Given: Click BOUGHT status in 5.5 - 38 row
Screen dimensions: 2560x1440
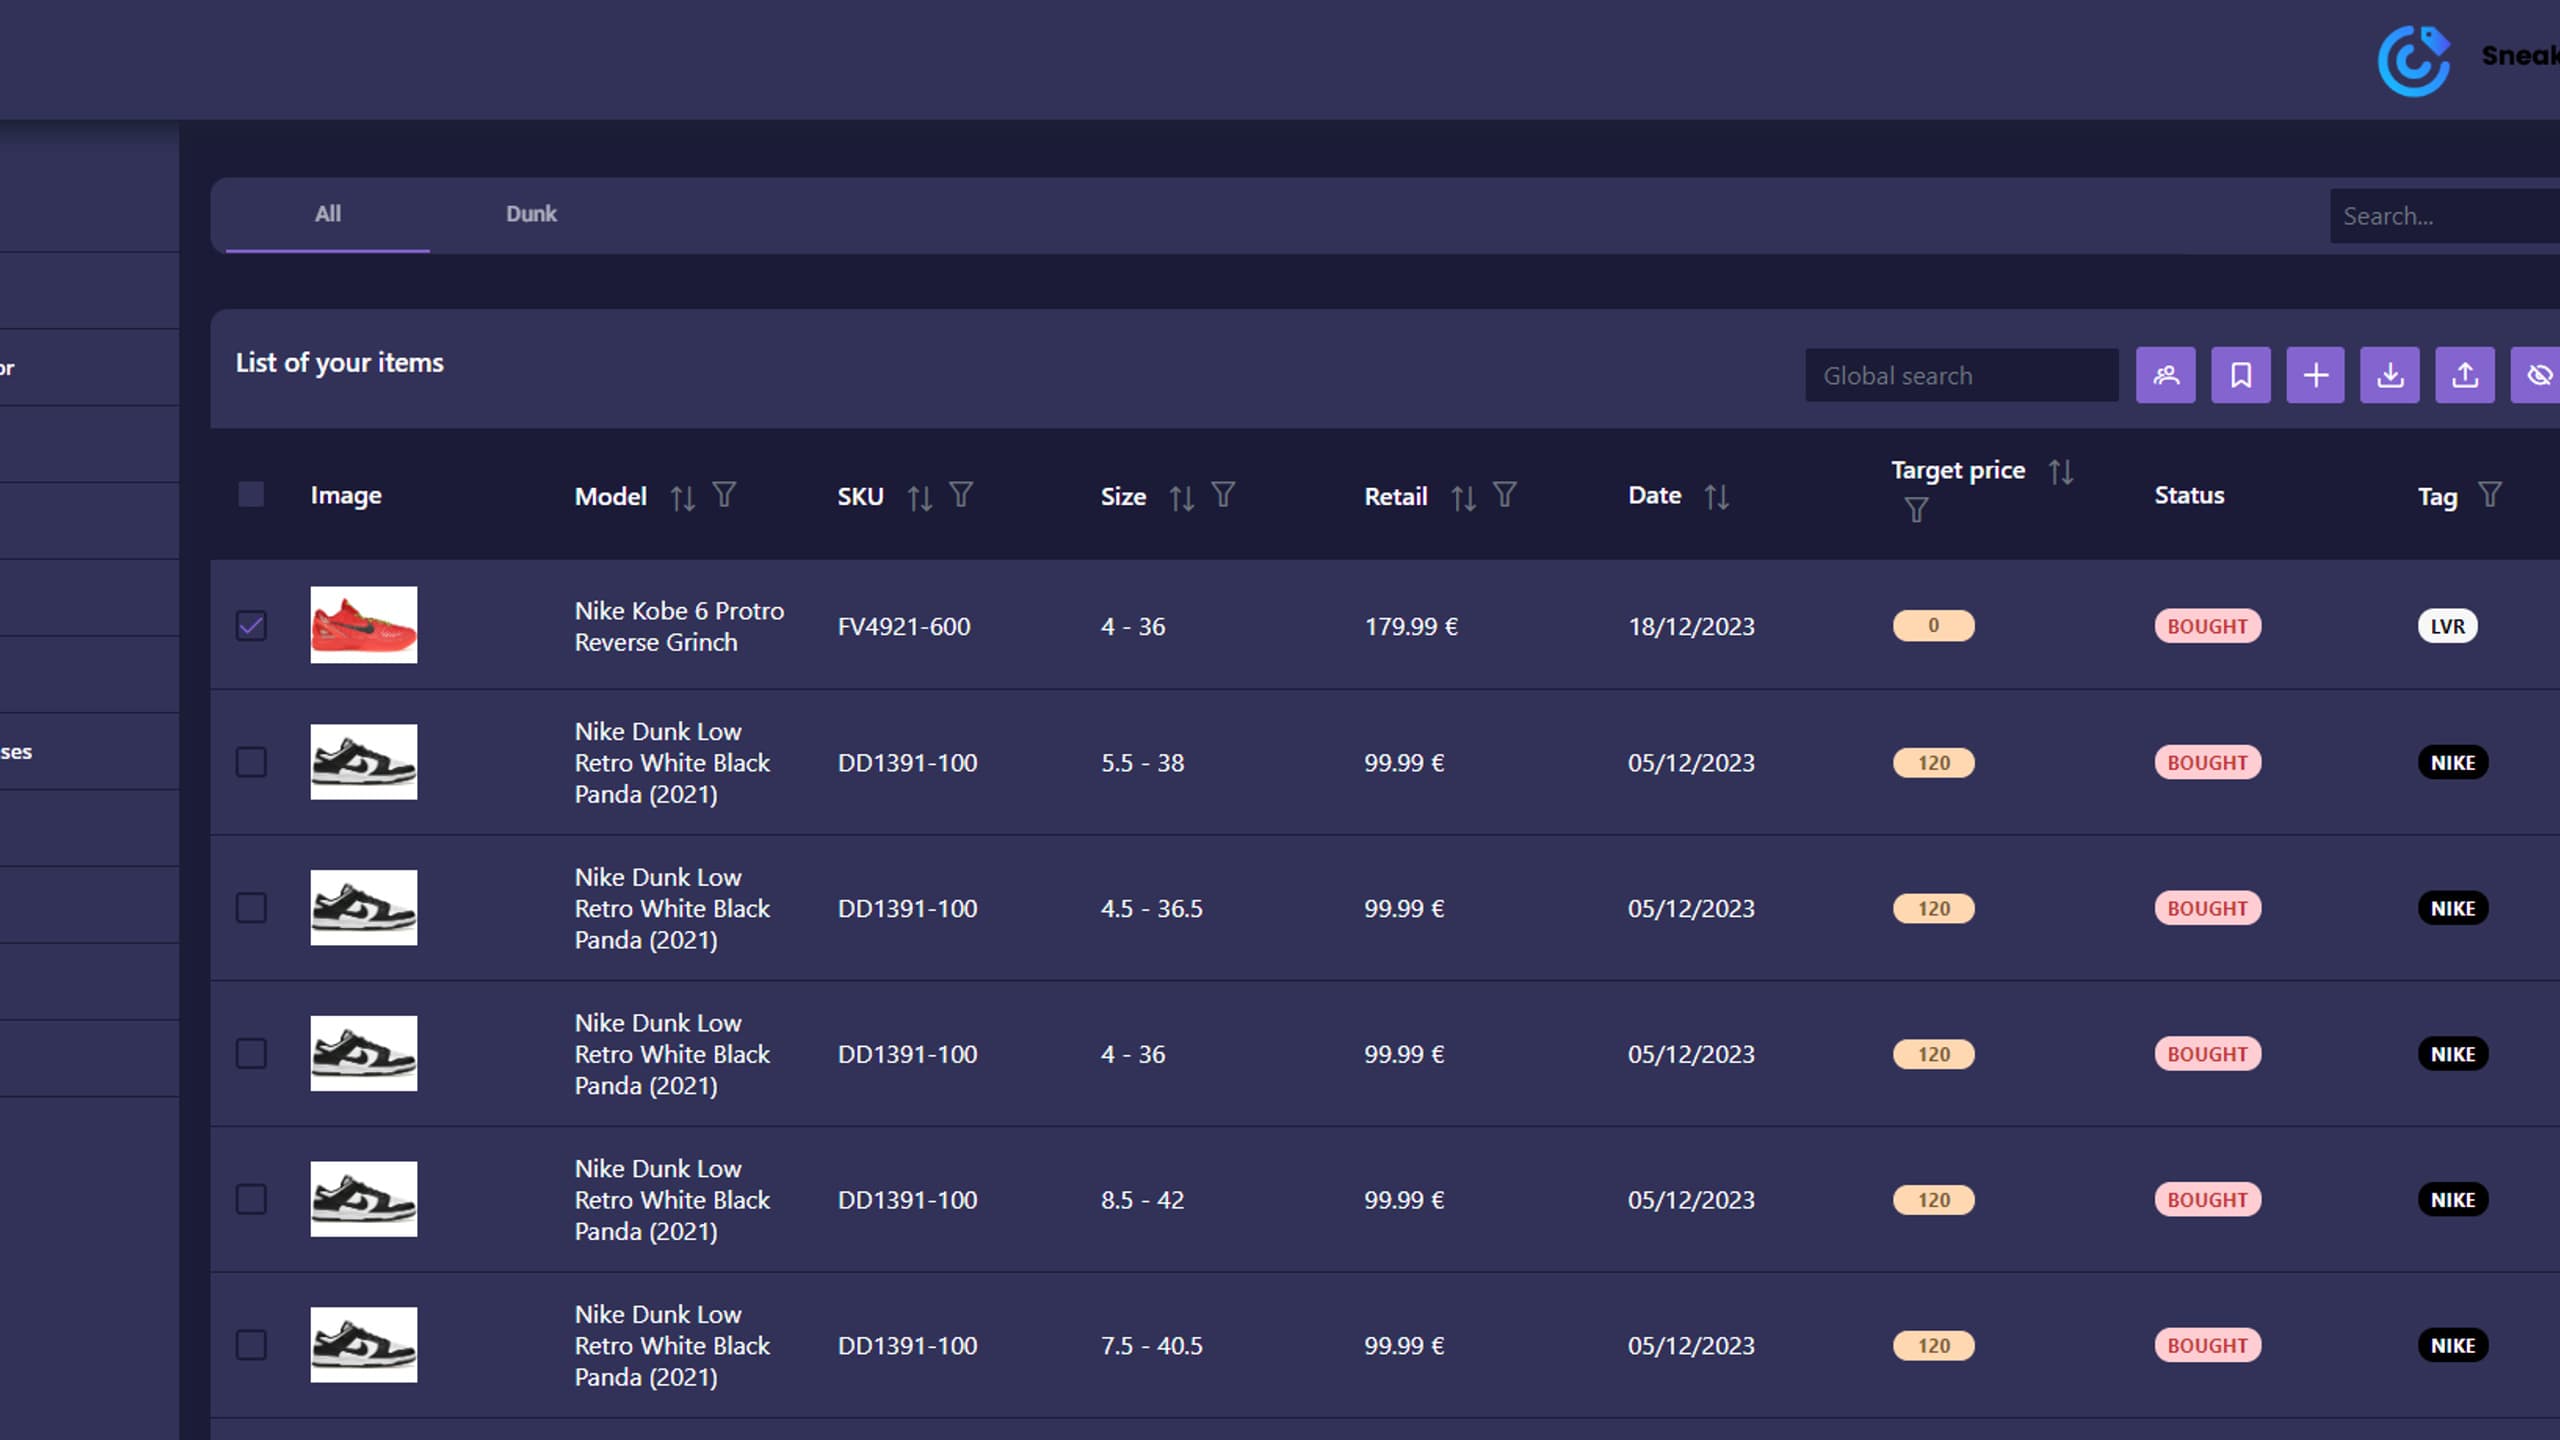Looking at the screenshot, I should [2207, 762].
